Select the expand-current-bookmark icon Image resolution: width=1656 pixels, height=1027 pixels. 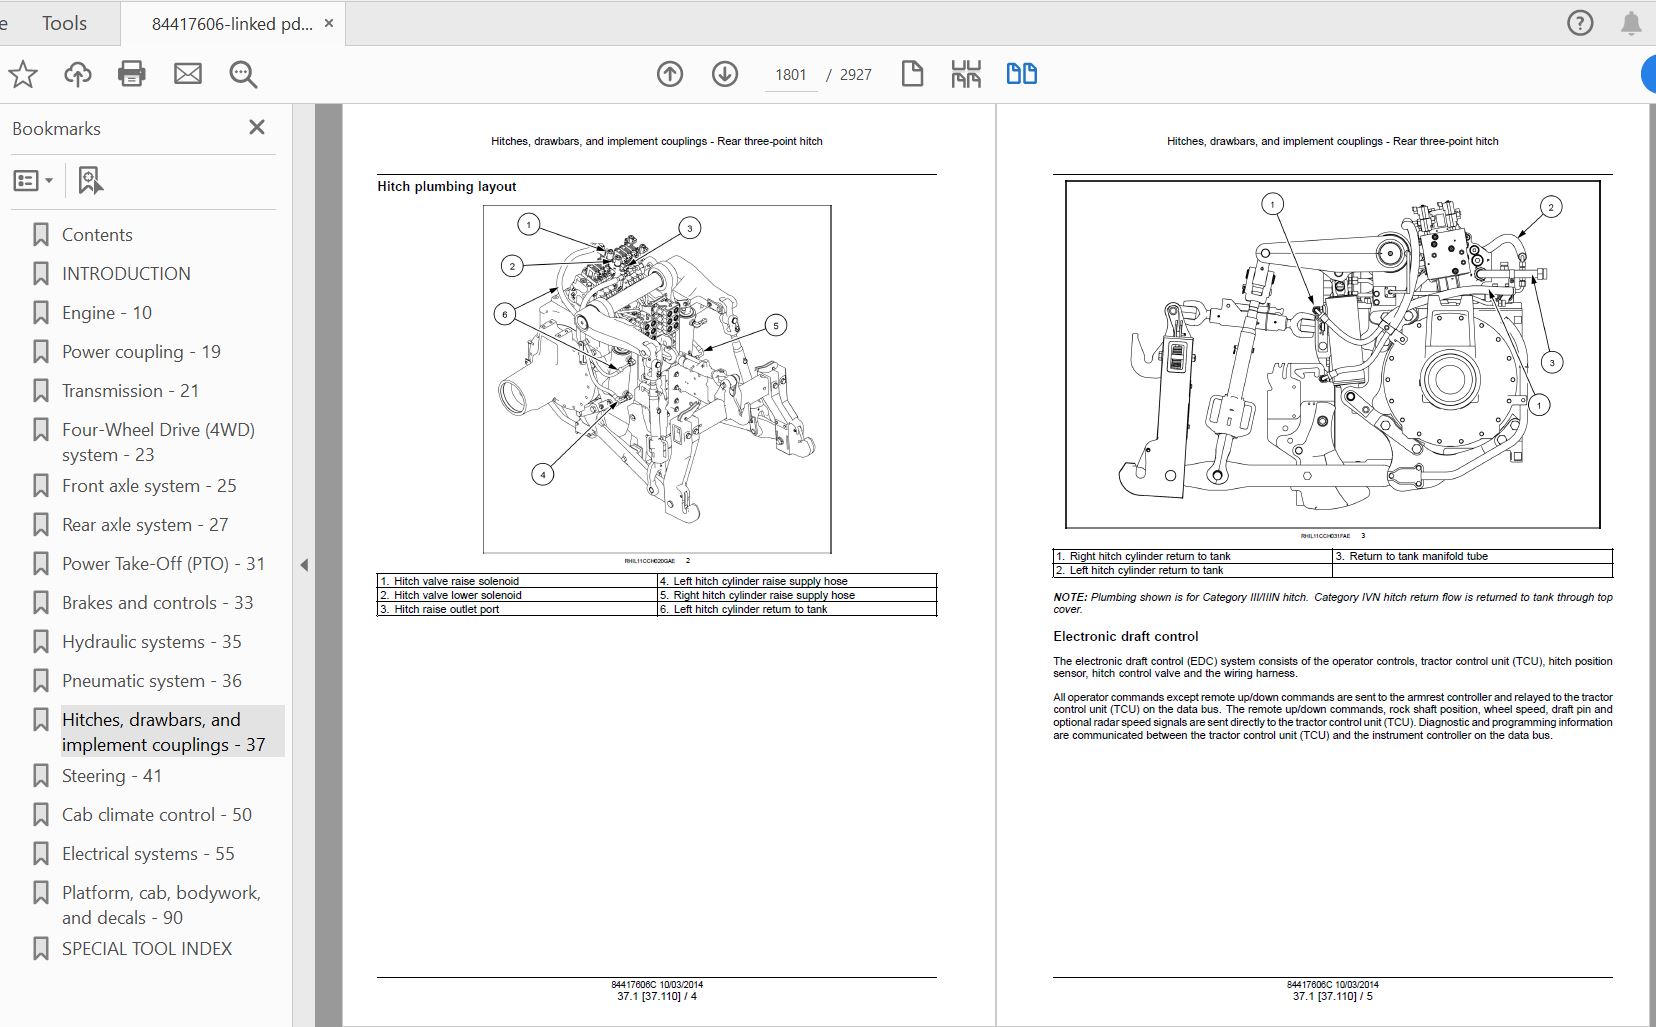coord(90,180)
